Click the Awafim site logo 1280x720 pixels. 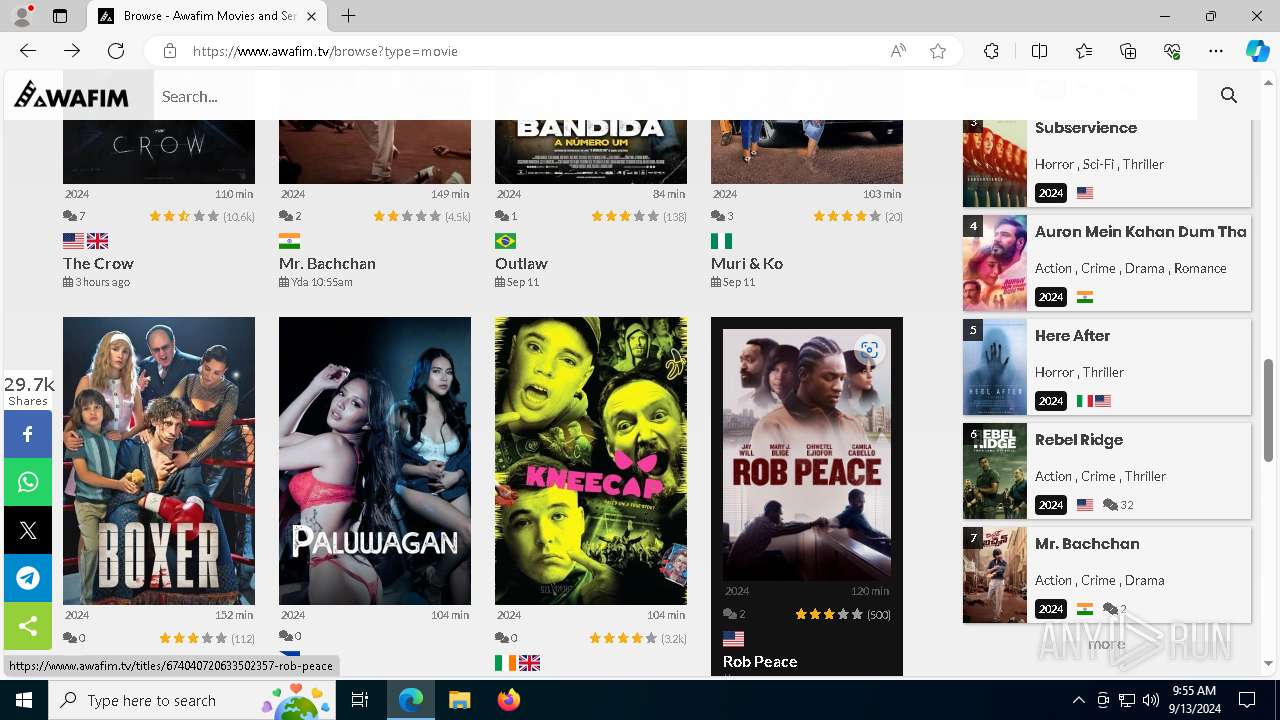coord(71,95)
